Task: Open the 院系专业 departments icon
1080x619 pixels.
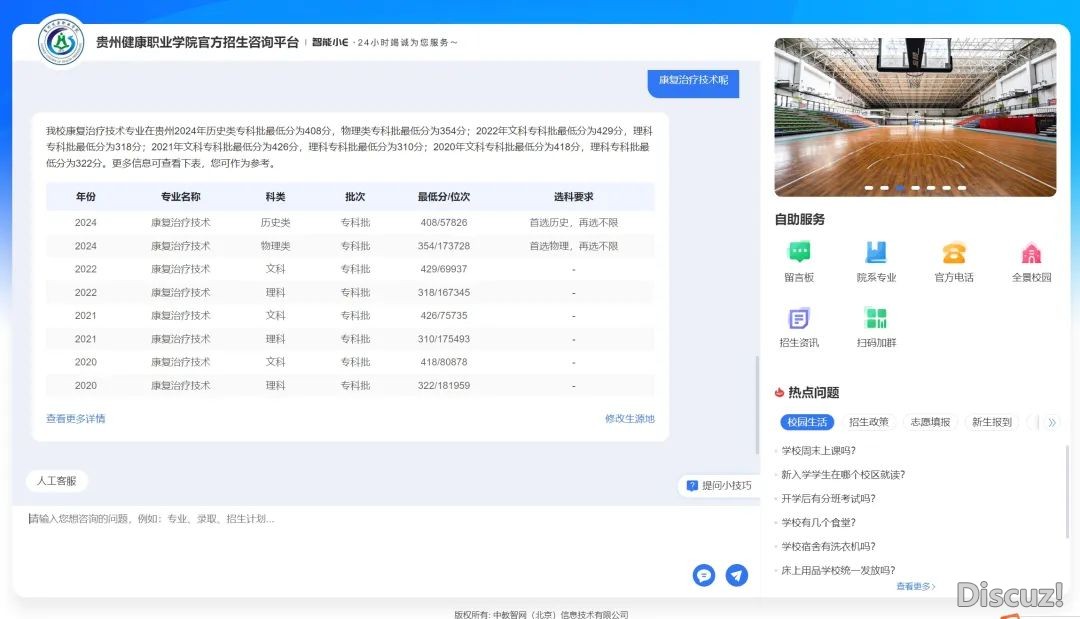Action: pos(876,254)
